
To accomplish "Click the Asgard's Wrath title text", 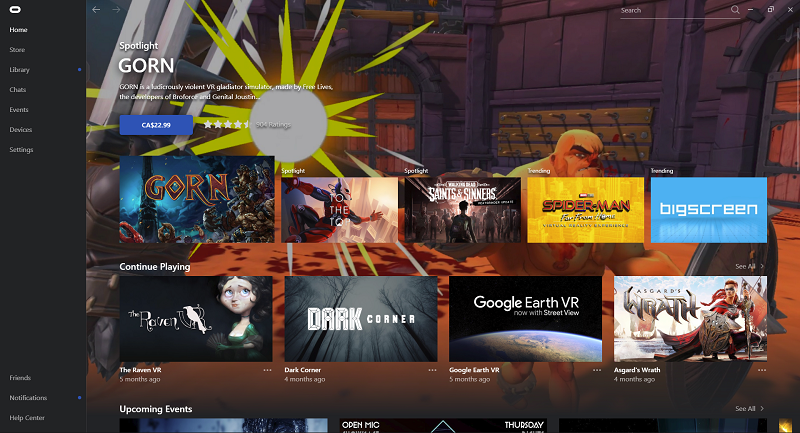I will click(637, 370).
